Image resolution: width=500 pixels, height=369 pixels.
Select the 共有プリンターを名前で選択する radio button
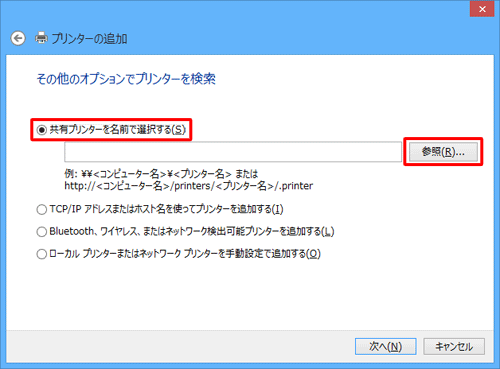(41, 130)
